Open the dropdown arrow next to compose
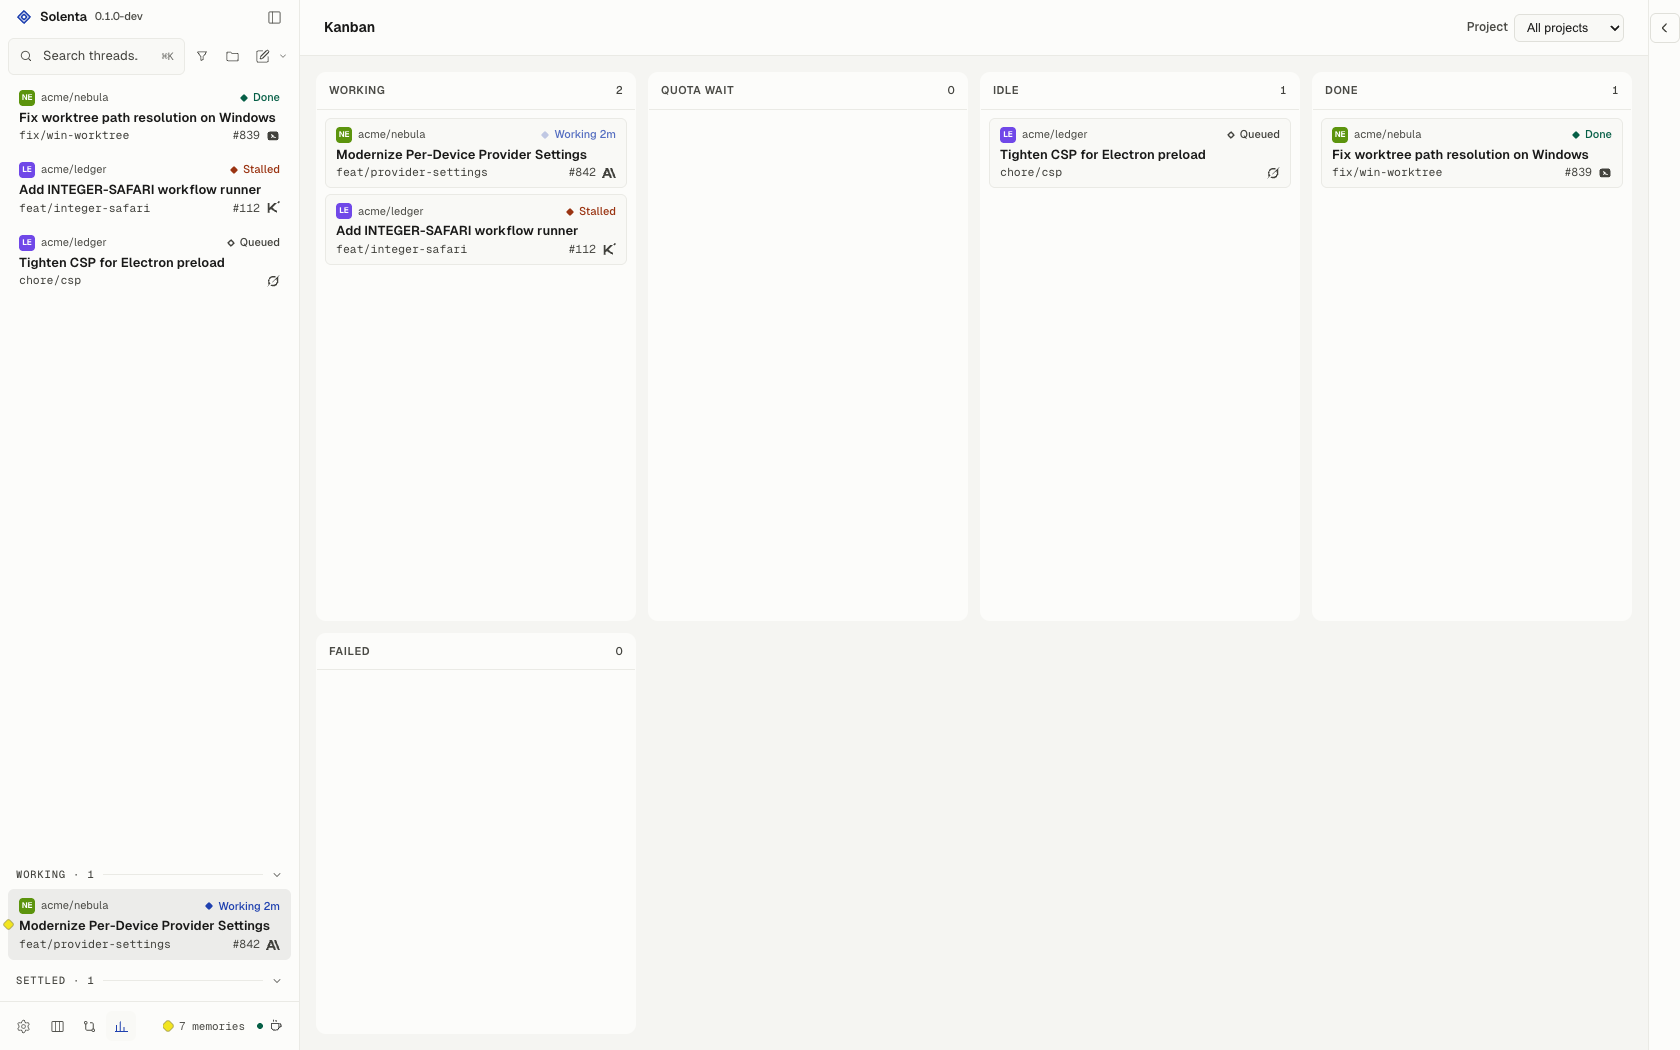 coord(283,56)
